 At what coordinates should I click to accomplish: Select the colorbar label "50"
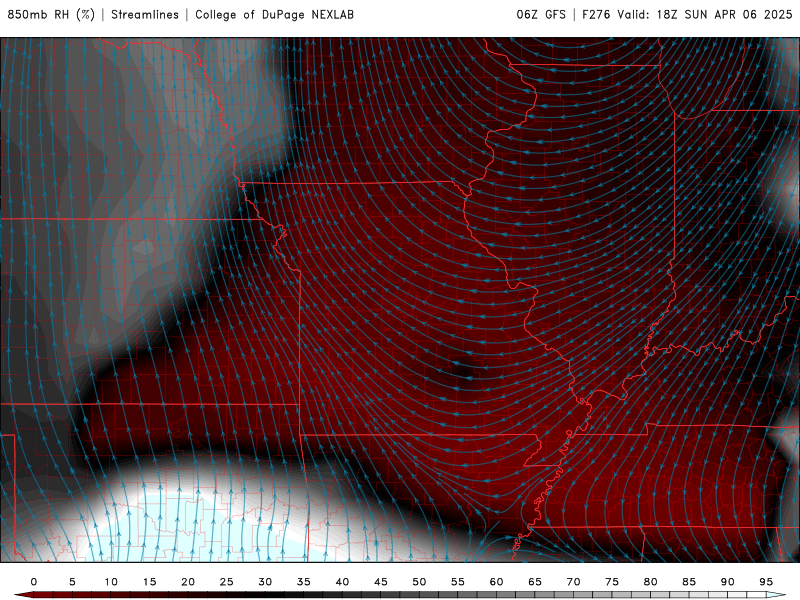pyautogui.click(x=419, y=582)
